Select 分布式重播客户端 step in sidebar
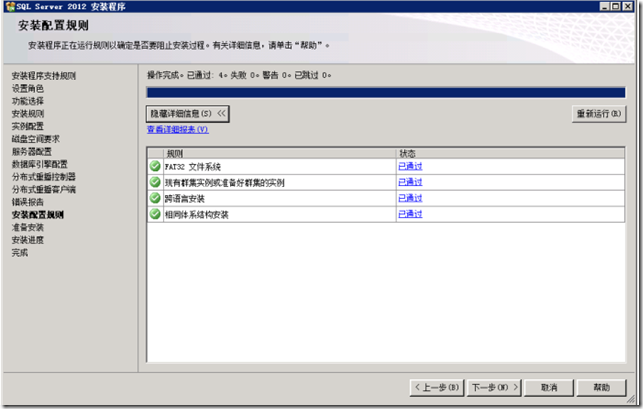The height and width of the screenshot is (409, 643). point(43,190)
